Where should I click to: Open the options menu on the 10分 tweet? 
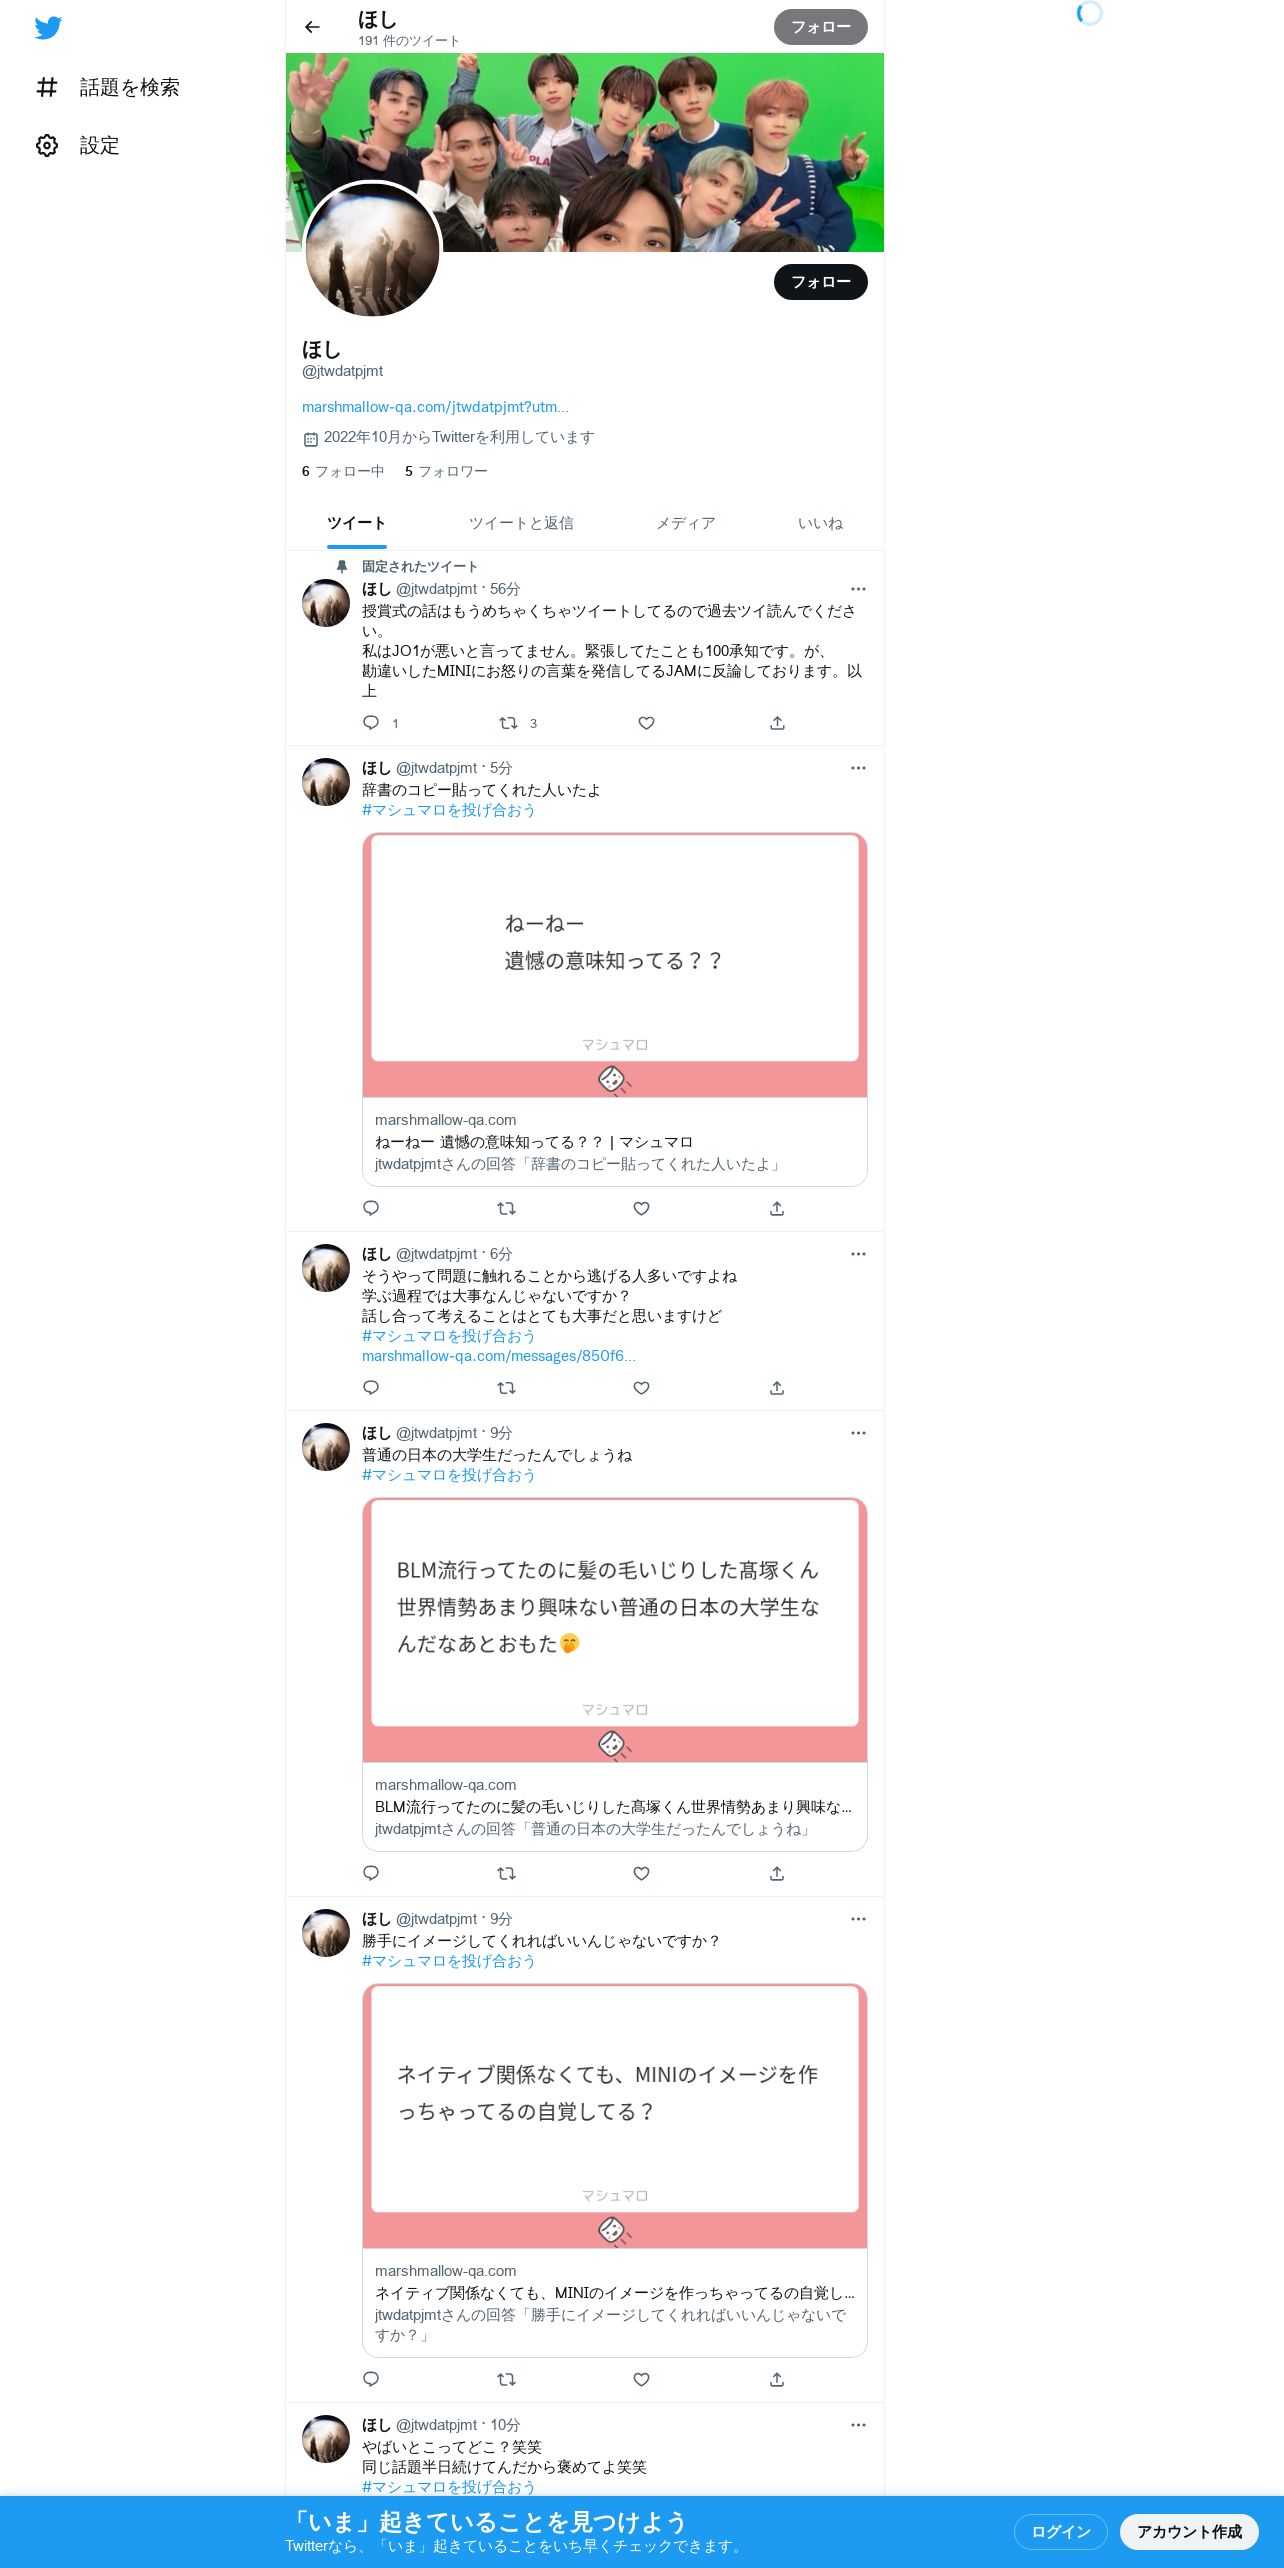pyautogui.click(x=858, y=2425)
